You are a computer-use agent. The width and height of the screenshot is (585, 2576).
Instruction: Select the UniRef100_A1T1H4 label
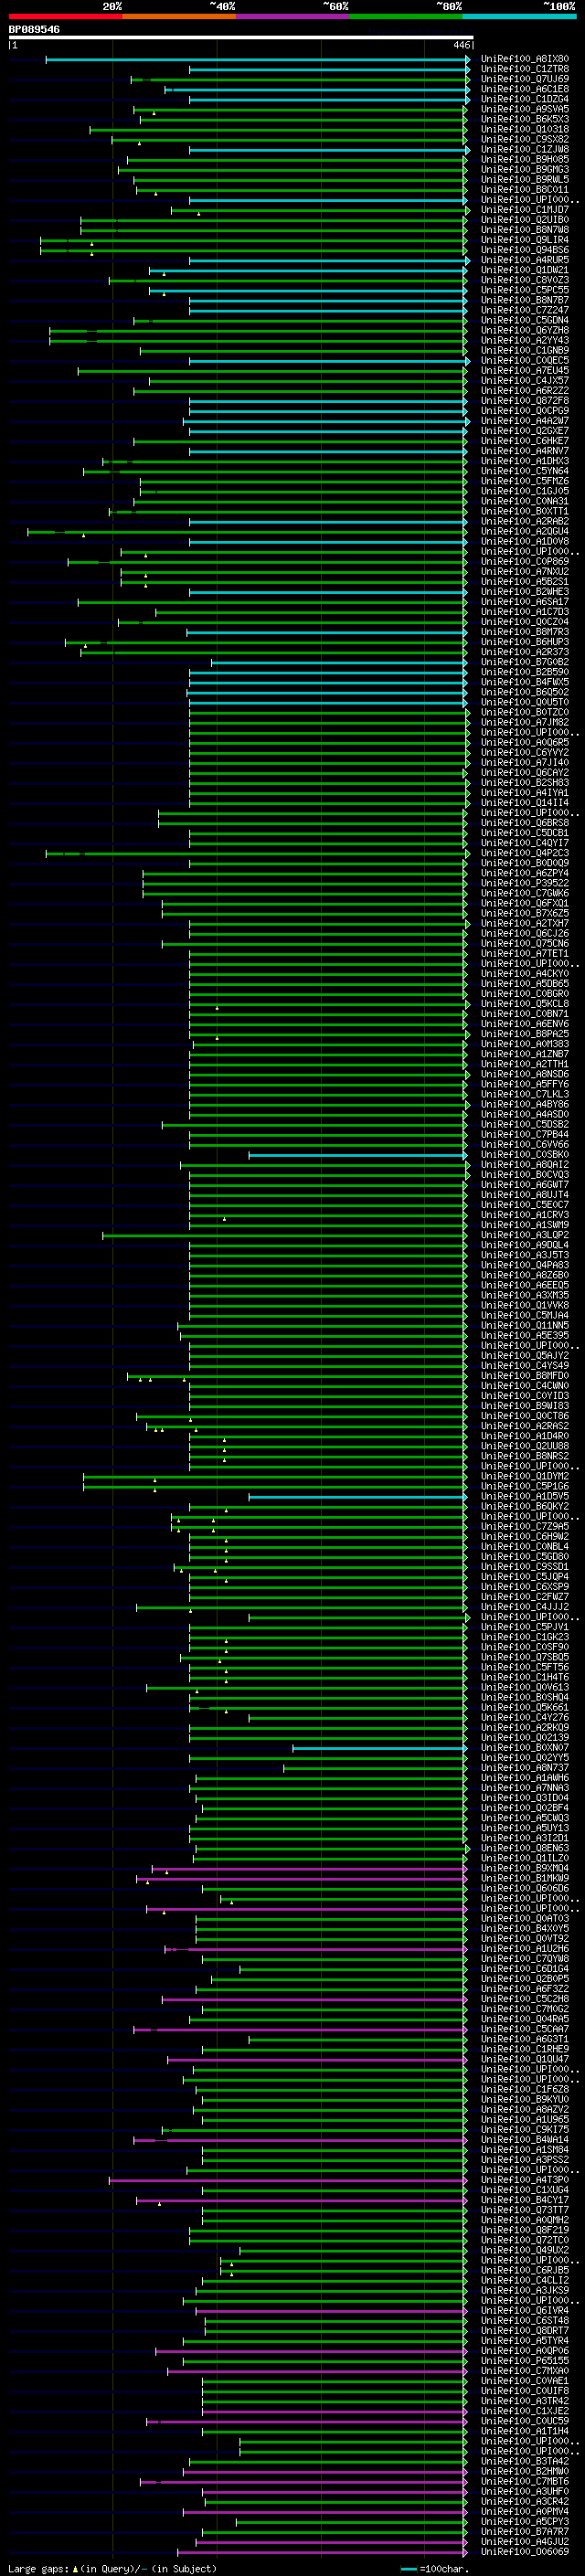coord(525,2431)
